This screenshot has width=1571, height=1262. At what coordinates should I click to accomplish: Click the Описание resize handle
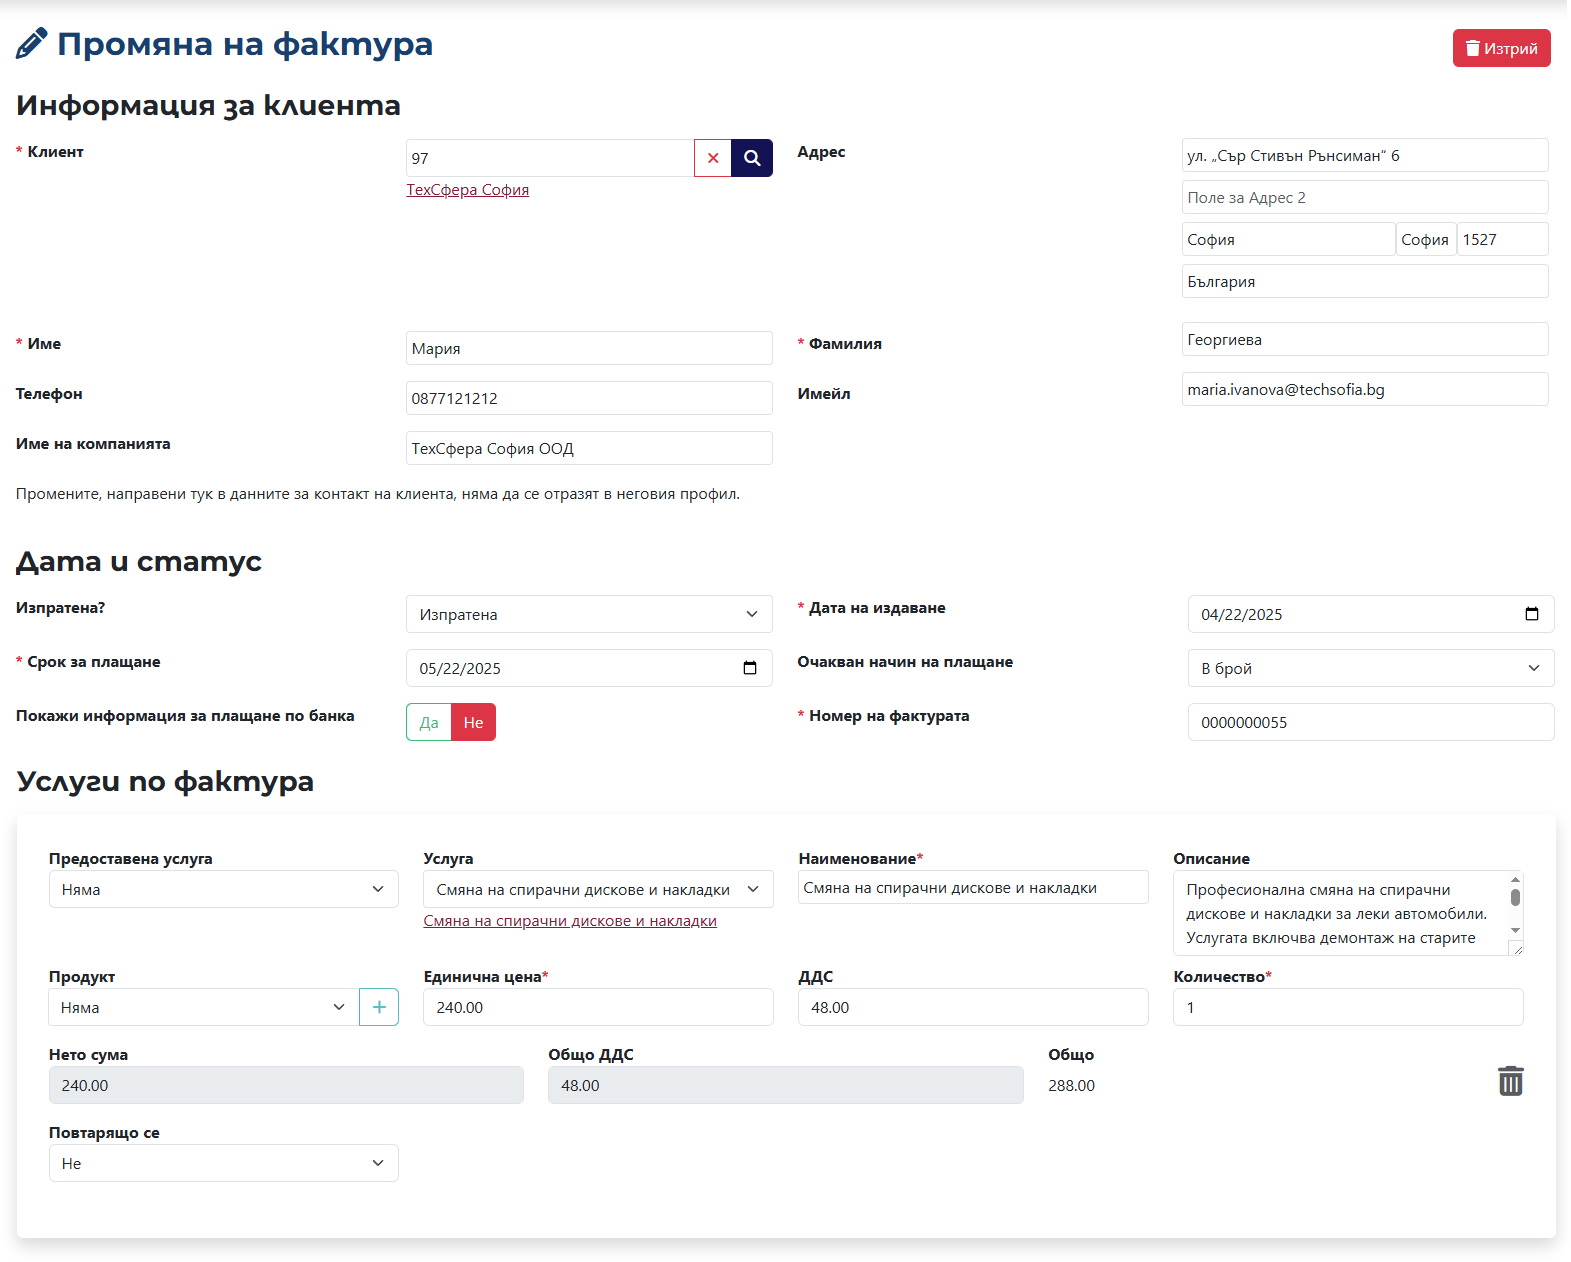(1516, 949)
